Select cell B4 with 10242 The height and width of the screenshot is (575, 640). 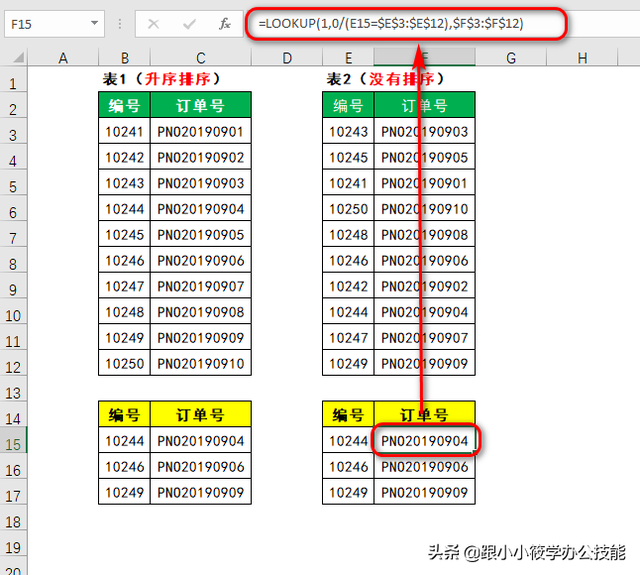(124, 157)
